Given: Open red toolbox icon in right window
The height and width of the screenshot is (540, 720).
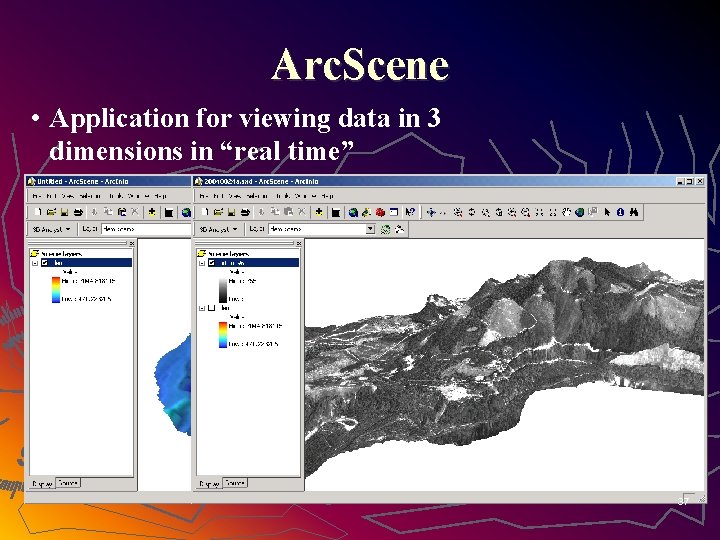Looking at the screenshot, I should pyautogui.click(x=380, y=212).
